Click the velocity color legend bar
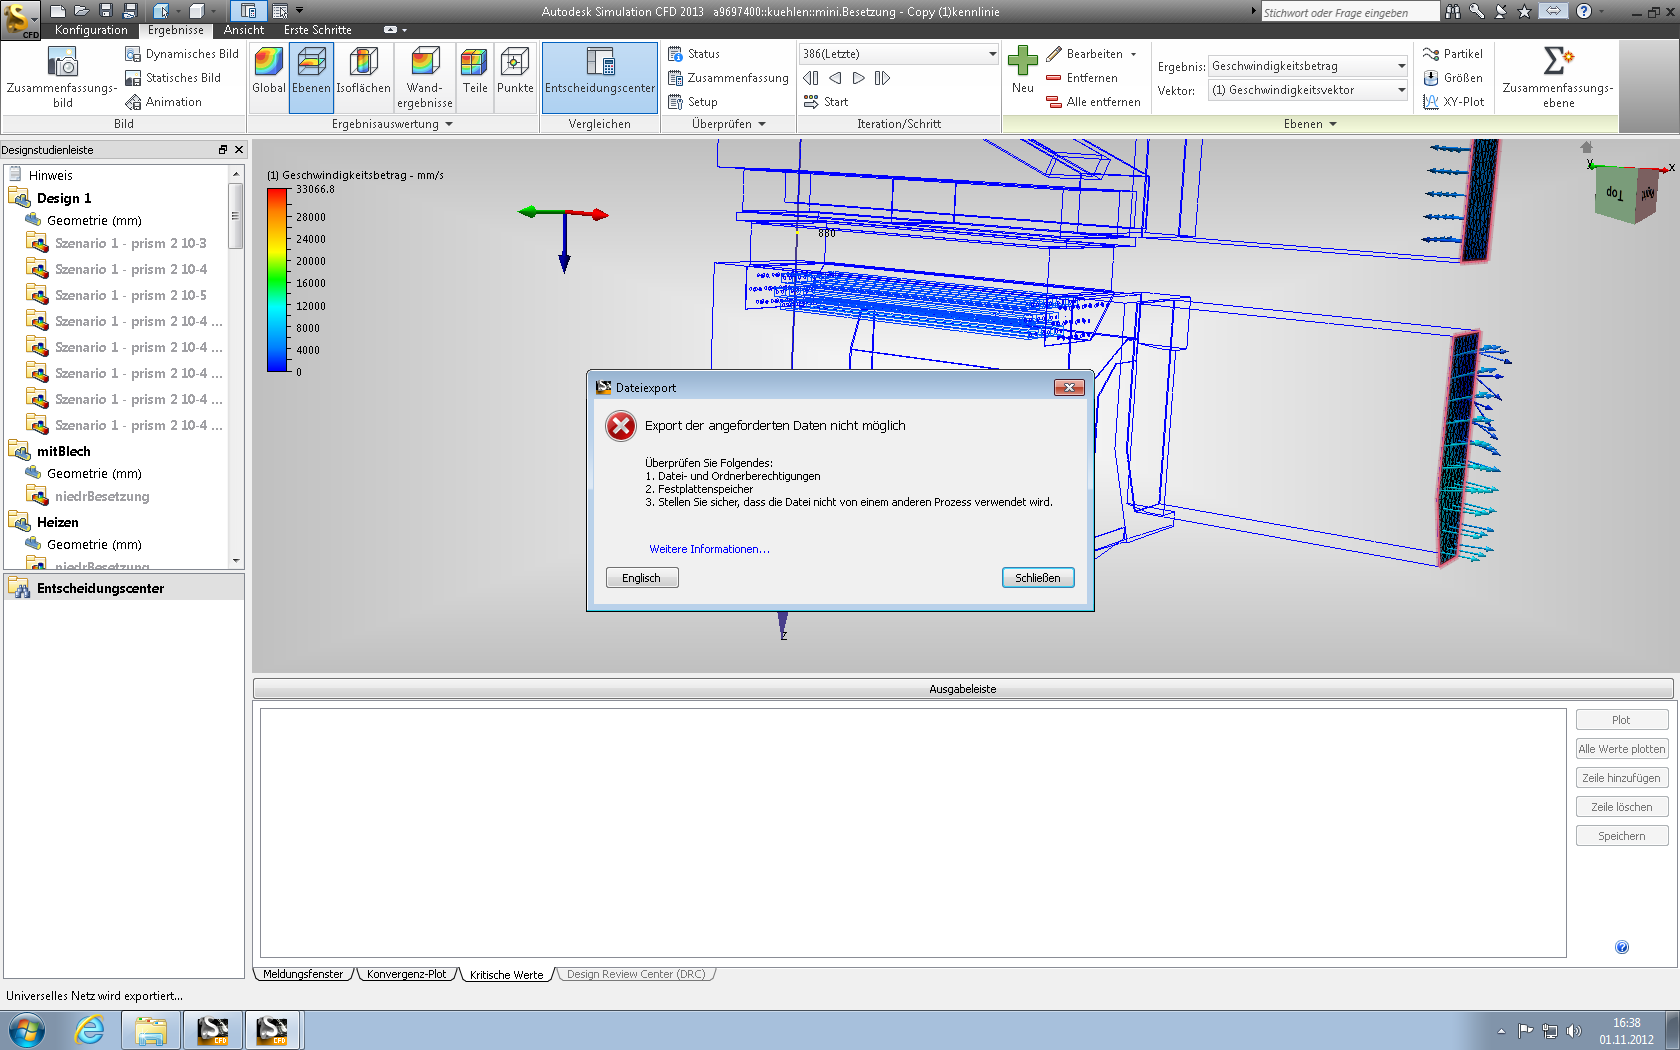This screenshot has height=1050, width=1680. click(277, 280)
